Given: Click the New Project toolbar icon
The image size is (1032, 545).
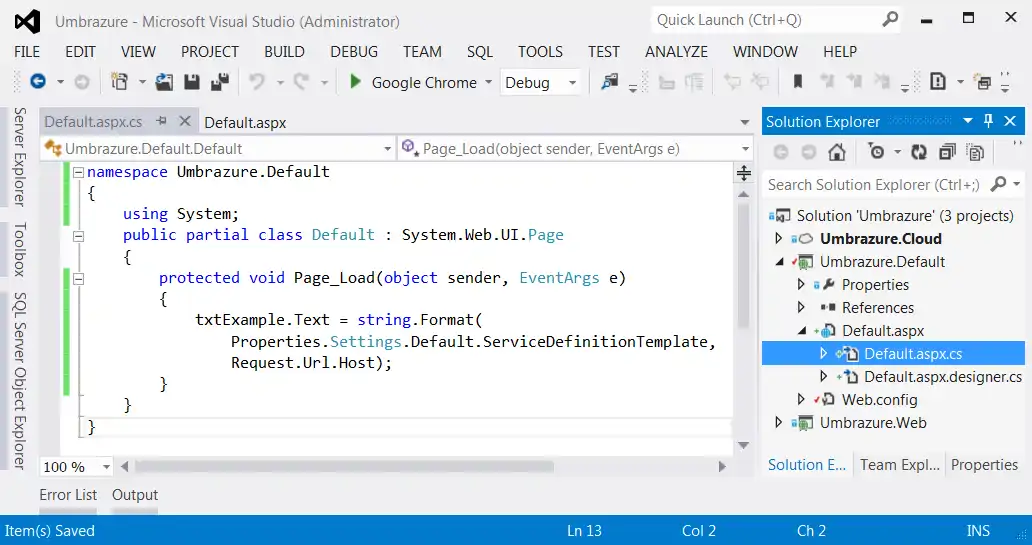Looking at the screenshot, I should pos(120,82).
